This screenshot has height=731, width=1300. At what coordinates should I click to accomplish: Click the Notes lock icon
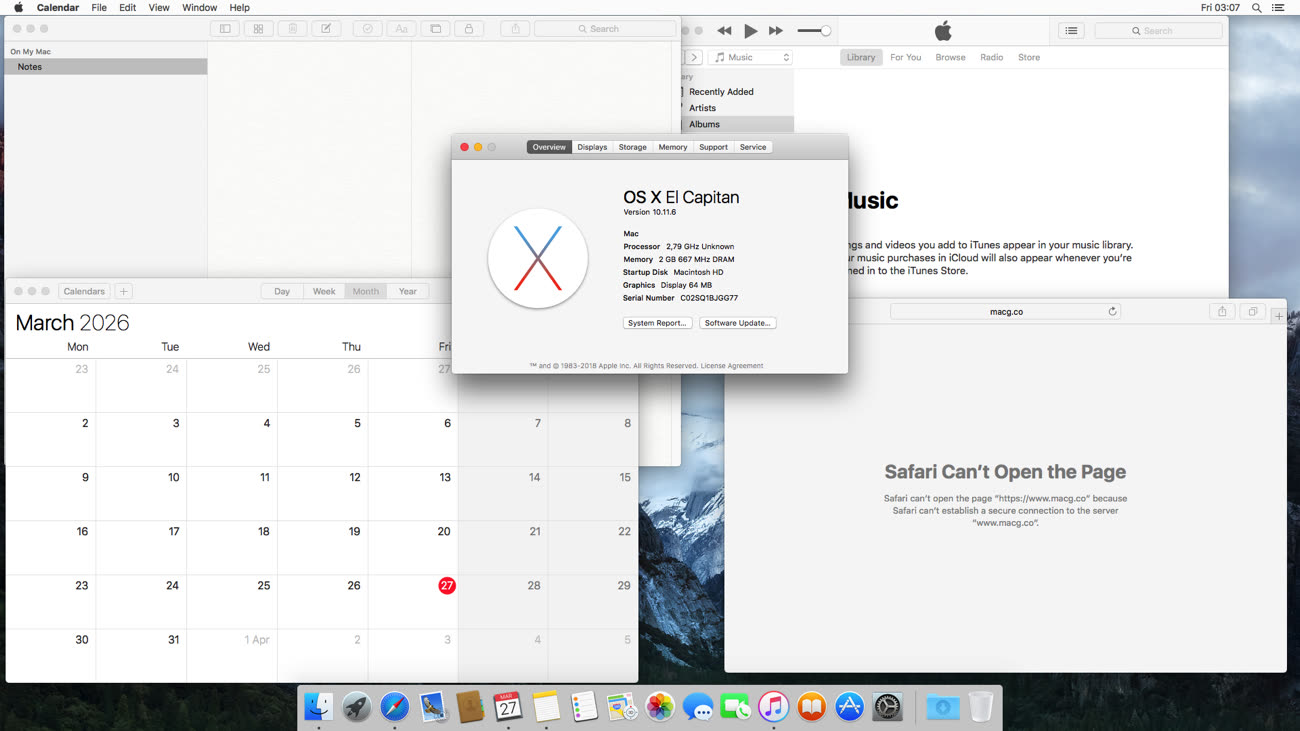click(468, 29)
